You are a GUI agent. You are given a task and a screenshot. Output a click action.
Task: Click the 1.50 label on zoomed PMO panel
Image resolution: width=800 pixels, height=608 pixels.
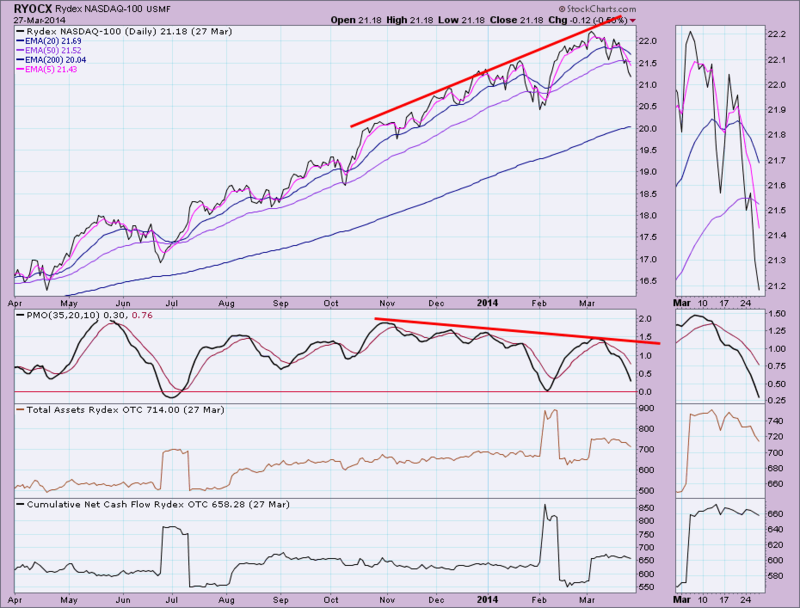(x=776, y=314)
